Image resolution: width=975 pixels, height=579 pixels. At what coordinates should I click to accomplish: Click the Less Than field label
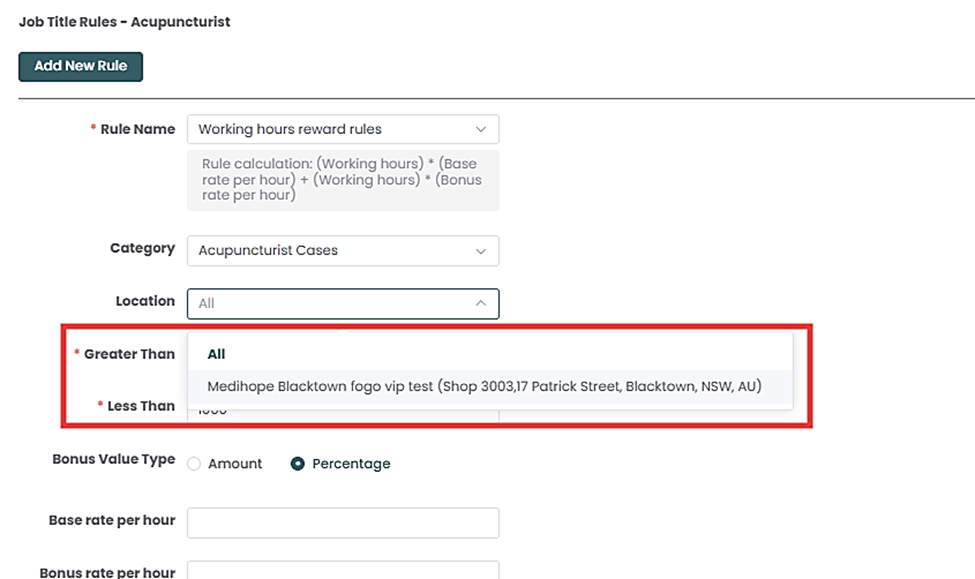coord(140,405)
